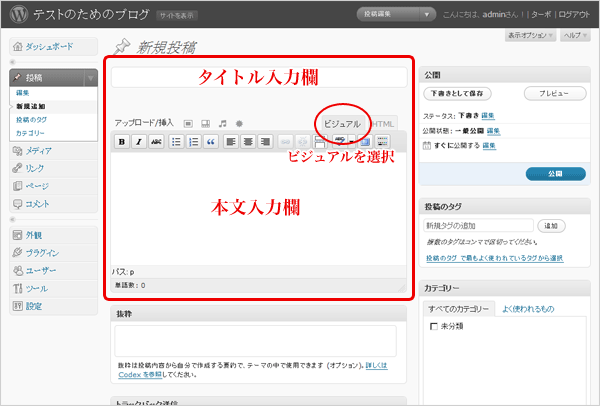This screenshot has width=600, height=406.
Task: Click the add media asterisk icon
Action: point(239,124)
